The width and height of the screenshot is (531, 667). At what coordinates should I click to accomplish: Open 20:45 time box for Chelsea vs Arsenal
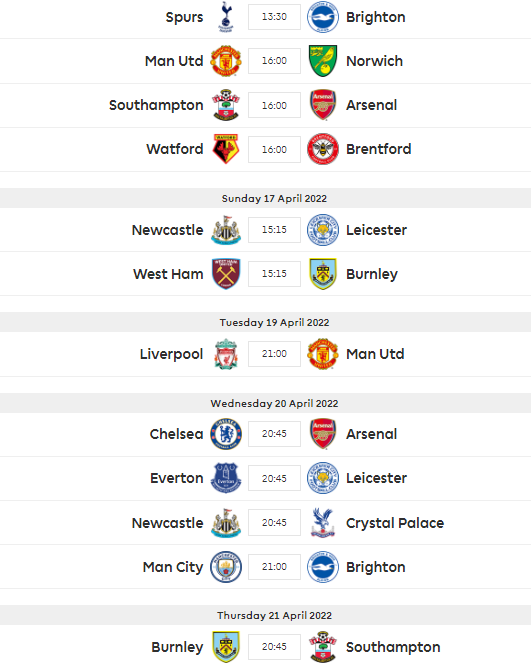(x=274, y=434)
